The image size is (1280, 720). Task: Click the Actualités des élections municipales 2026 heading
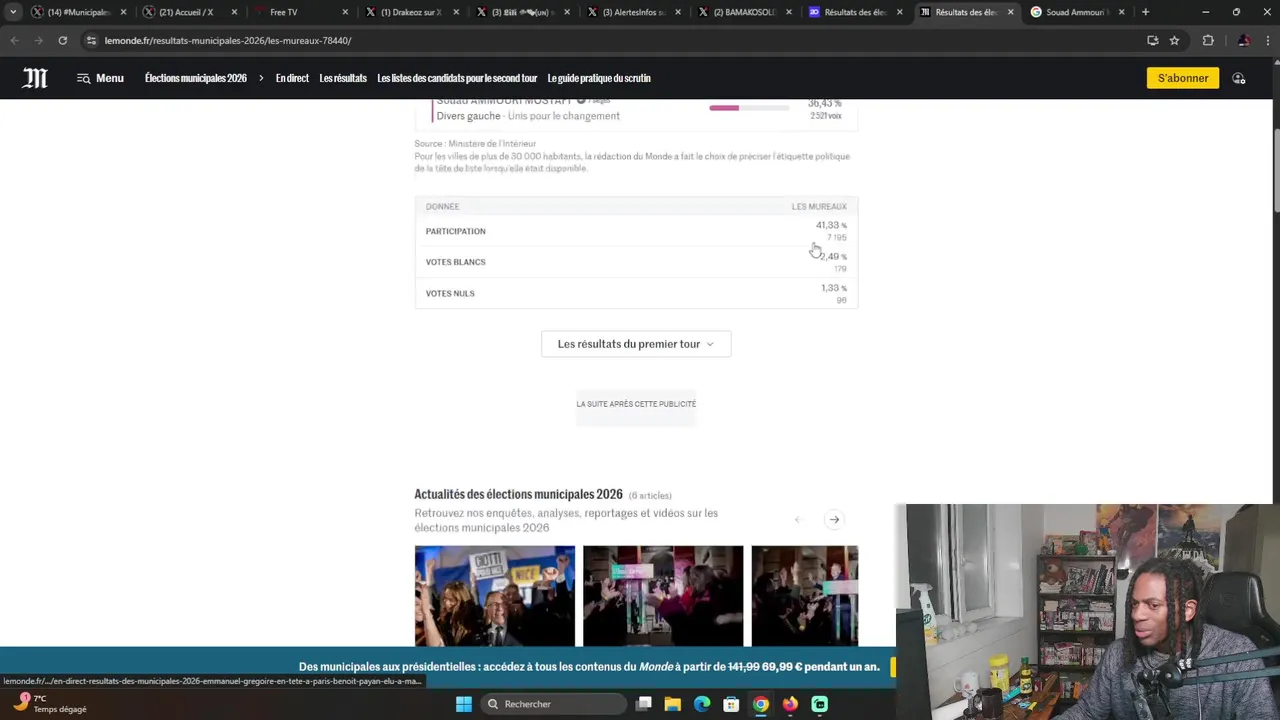519,495
